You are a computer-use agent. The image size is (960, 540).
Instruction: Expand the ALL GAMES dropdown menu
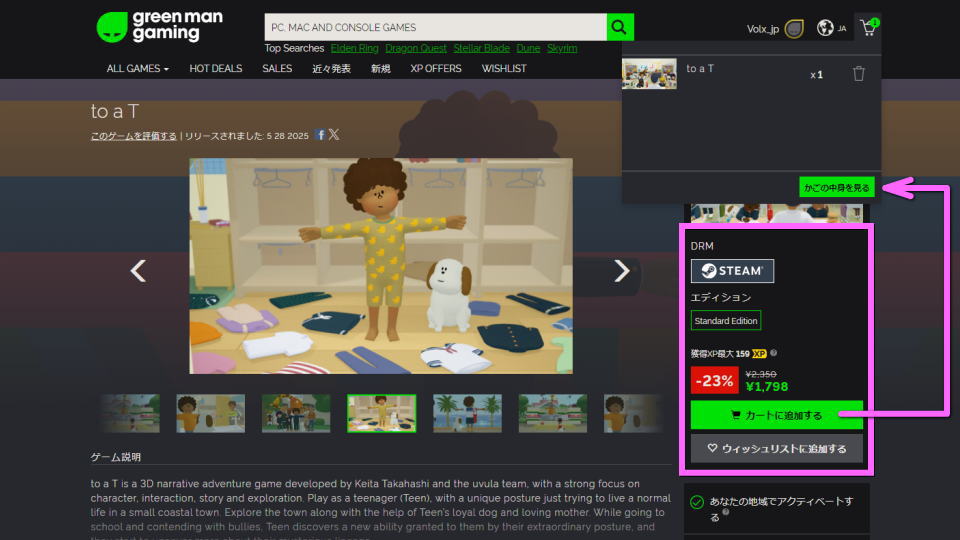point(137,69)
